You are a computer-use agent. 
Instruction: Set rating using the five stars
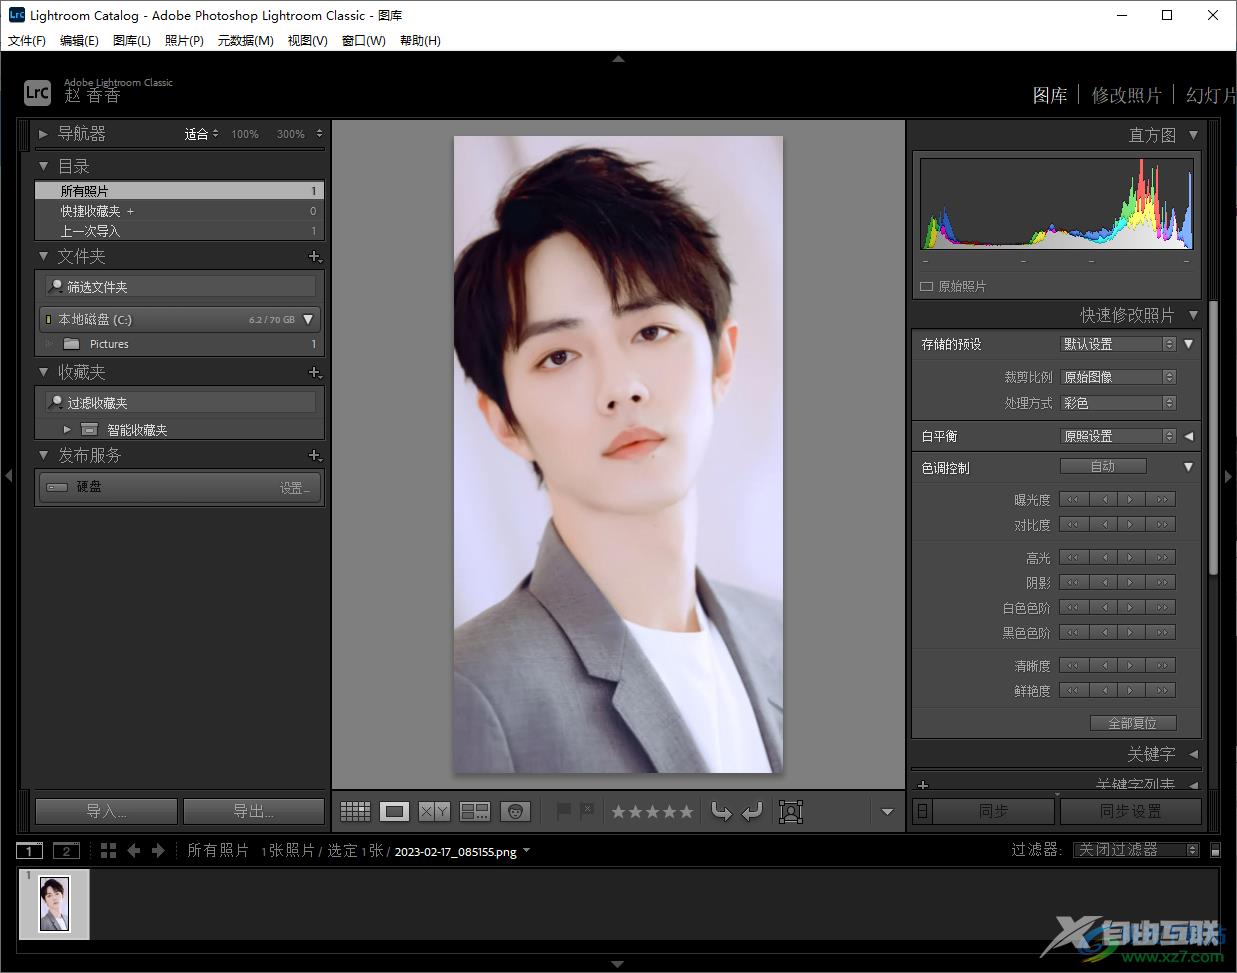tap(652, 812)
